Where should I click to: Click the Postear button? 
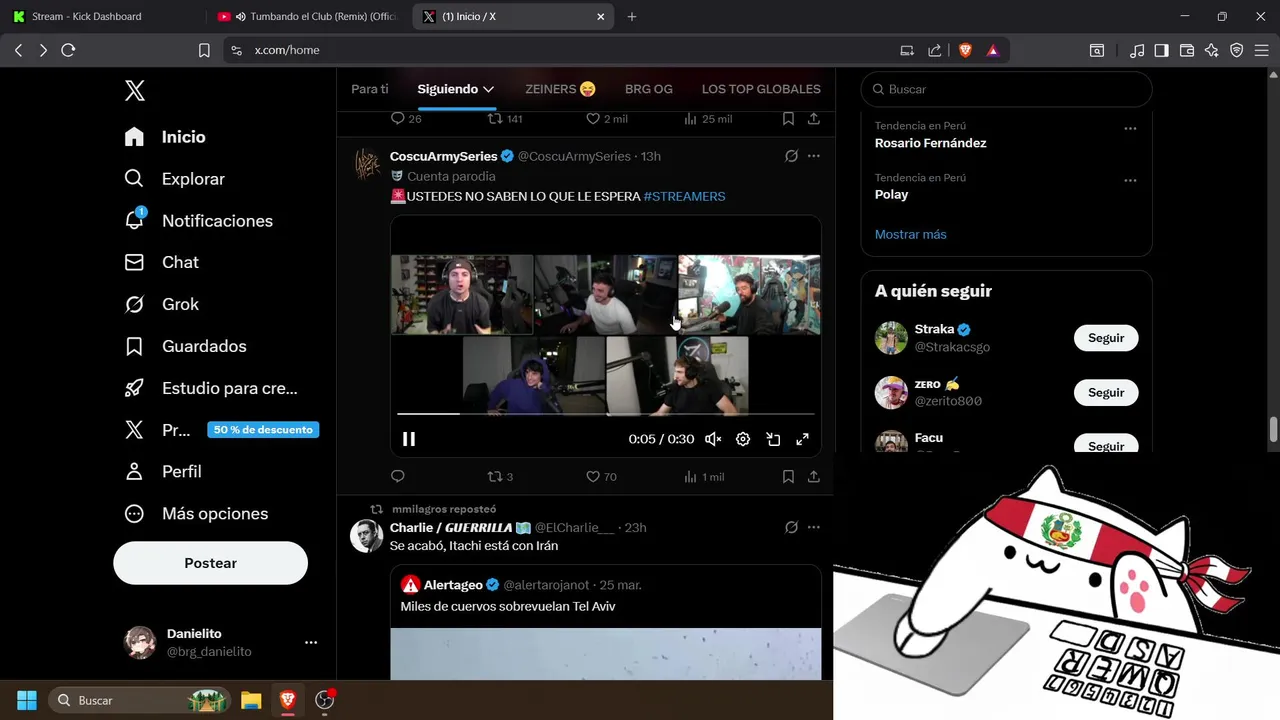click(210, 563)
